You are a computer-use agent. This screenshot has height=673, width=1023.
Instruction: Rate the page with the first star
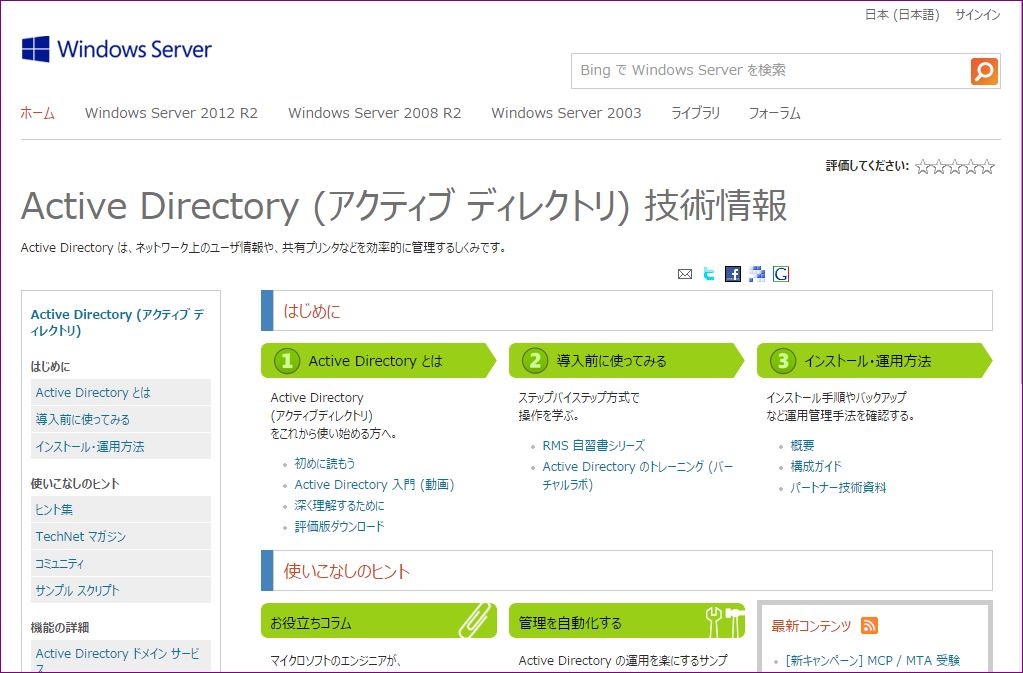923,167
